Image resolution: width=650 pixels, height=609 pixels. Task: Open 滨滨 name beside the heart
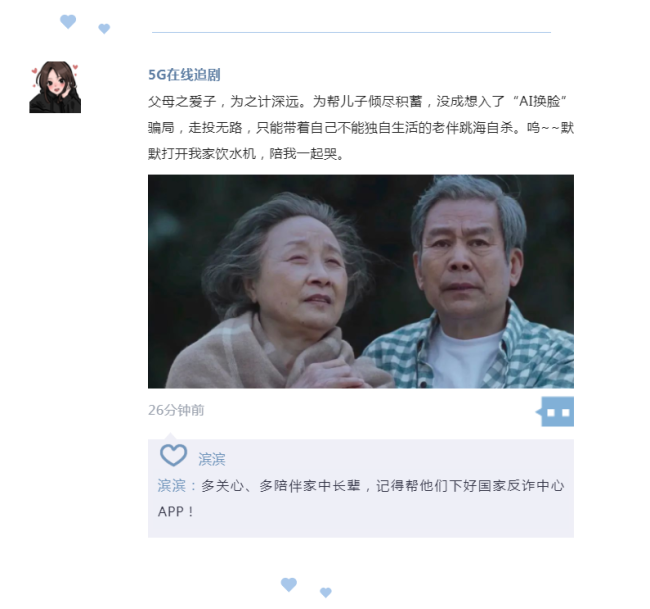click(212, 459)
